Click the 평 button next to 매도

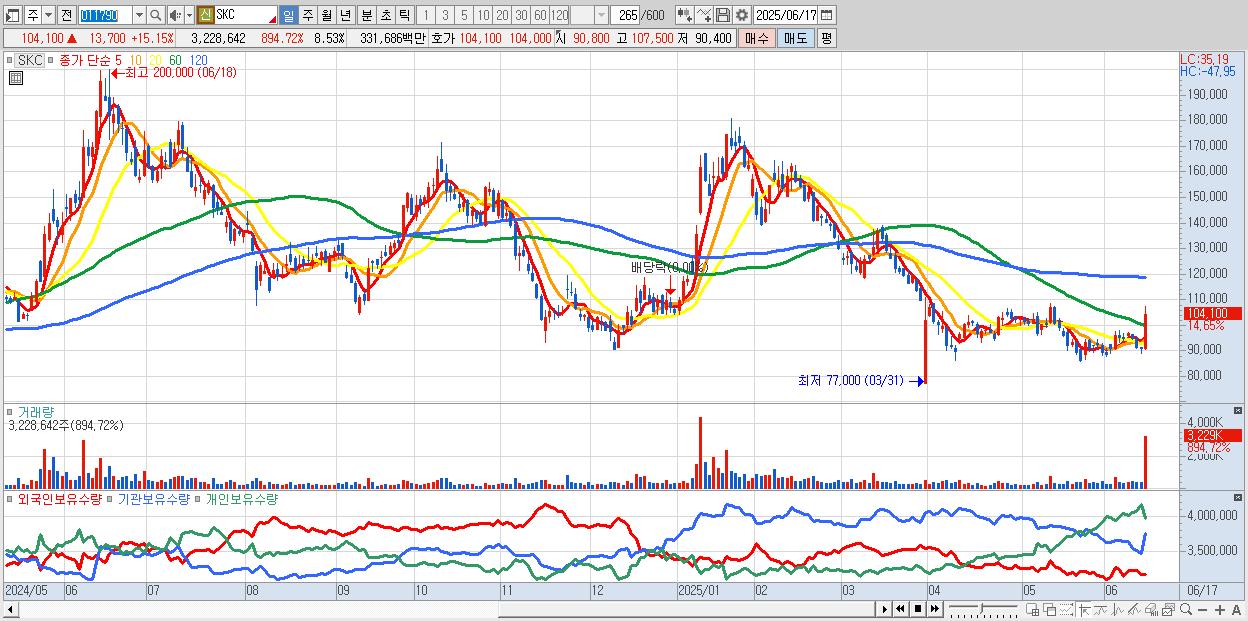tap(826, 38)
